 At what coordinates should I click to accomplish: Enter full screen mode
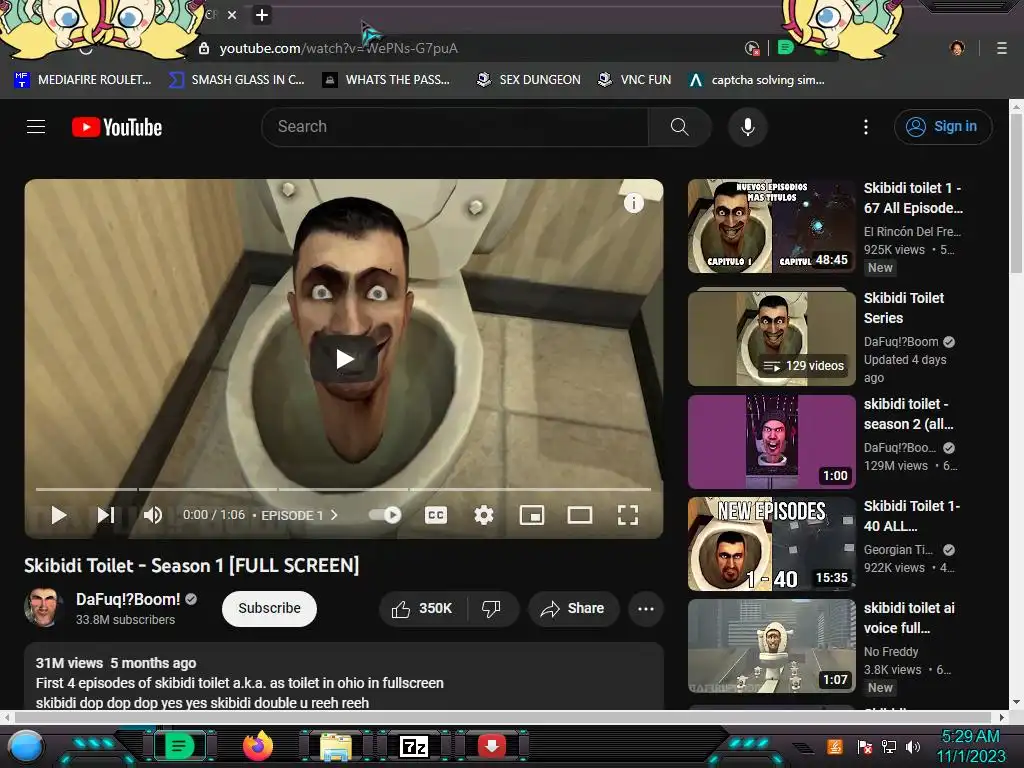628,515
